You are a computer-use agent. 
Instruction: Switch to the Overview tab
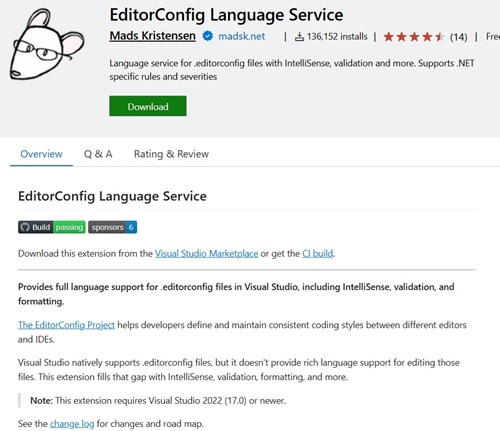coord(41,154)
